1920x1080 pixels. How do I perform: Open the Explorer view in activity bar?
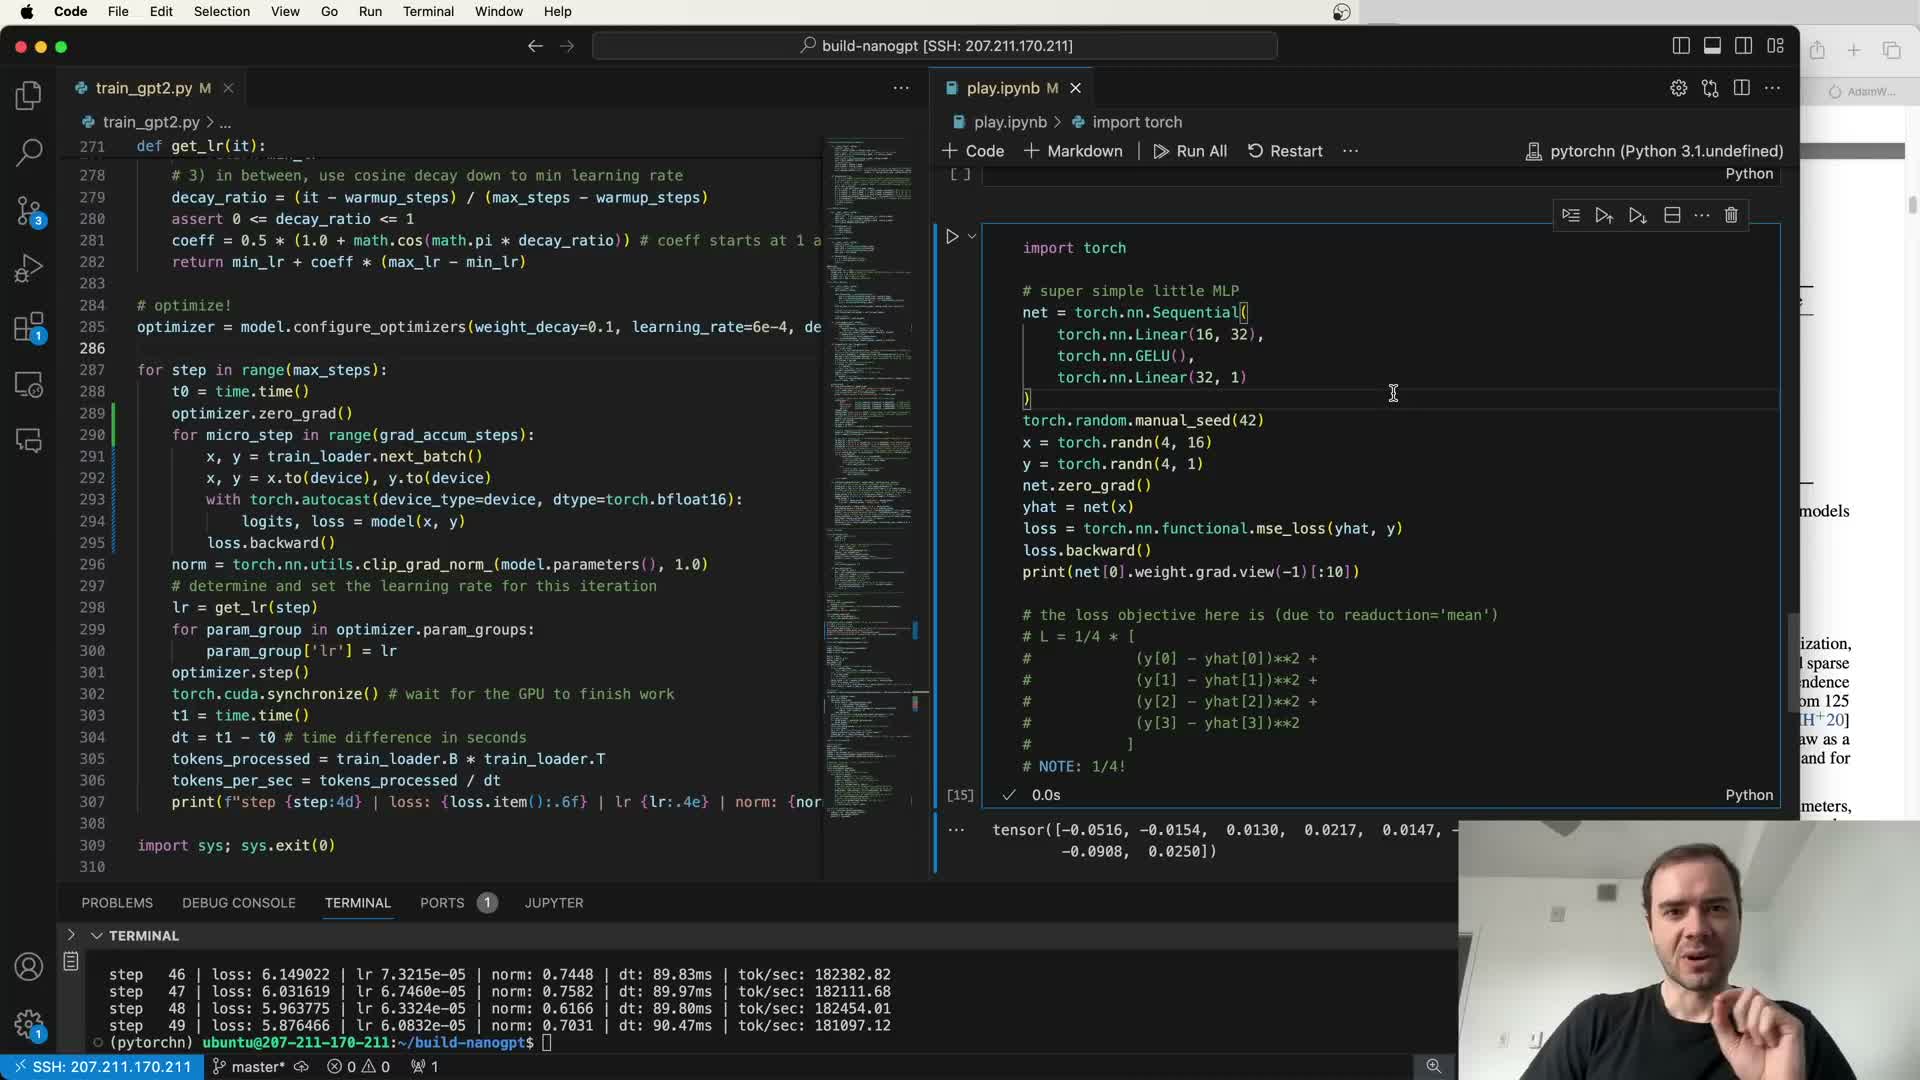[29, 95]
